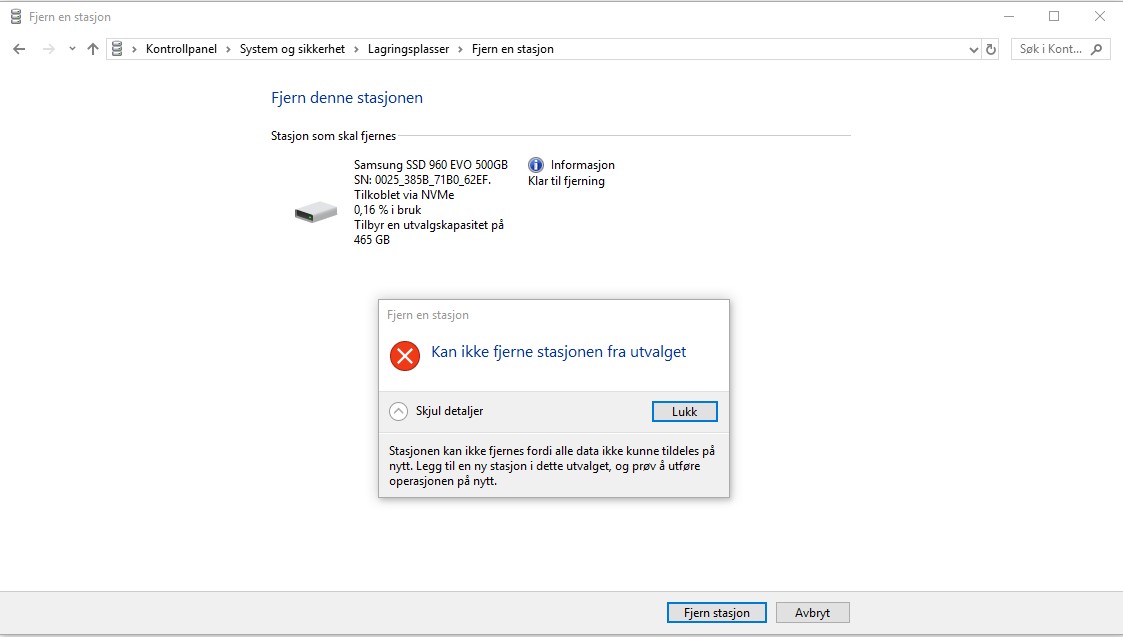Refresh the page with refresh icon
Image resolution: width=1123 pixels, height=637 pixels.
pos(991,49)
